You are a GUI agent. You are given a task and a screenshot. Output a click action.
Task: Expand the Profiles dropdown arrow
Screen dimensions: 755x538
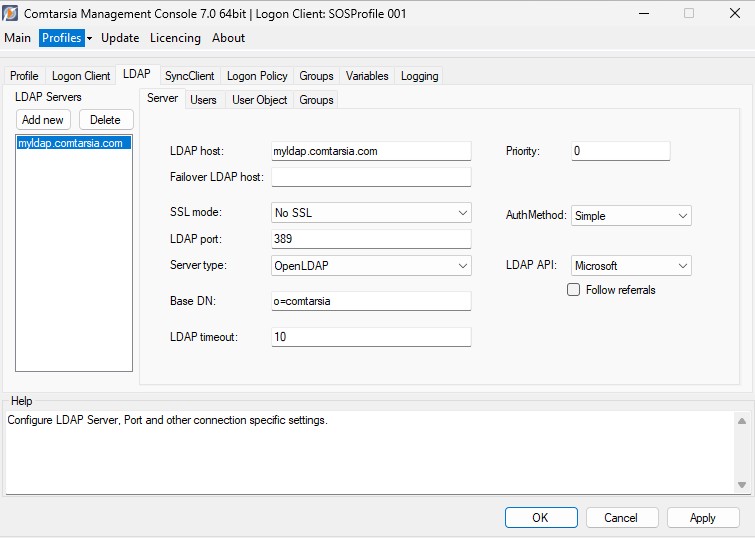click(89, 39)
